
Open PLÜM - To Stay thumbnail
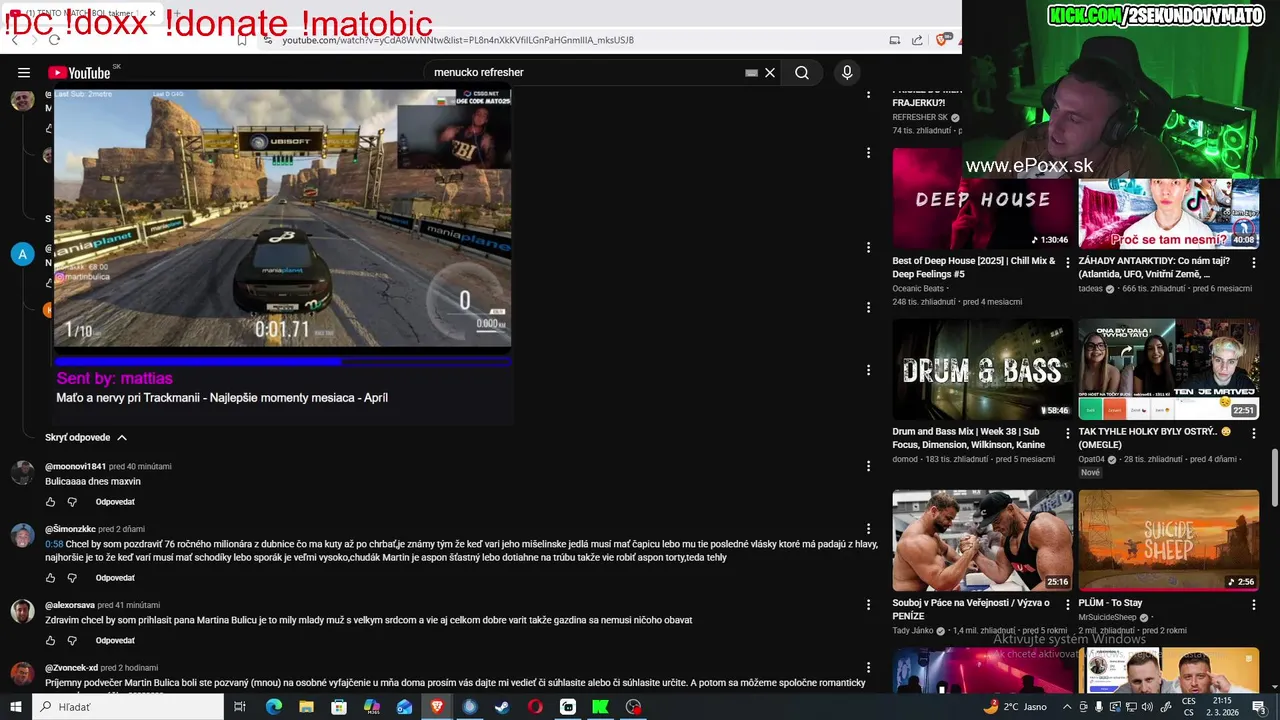pos(1168,540)
